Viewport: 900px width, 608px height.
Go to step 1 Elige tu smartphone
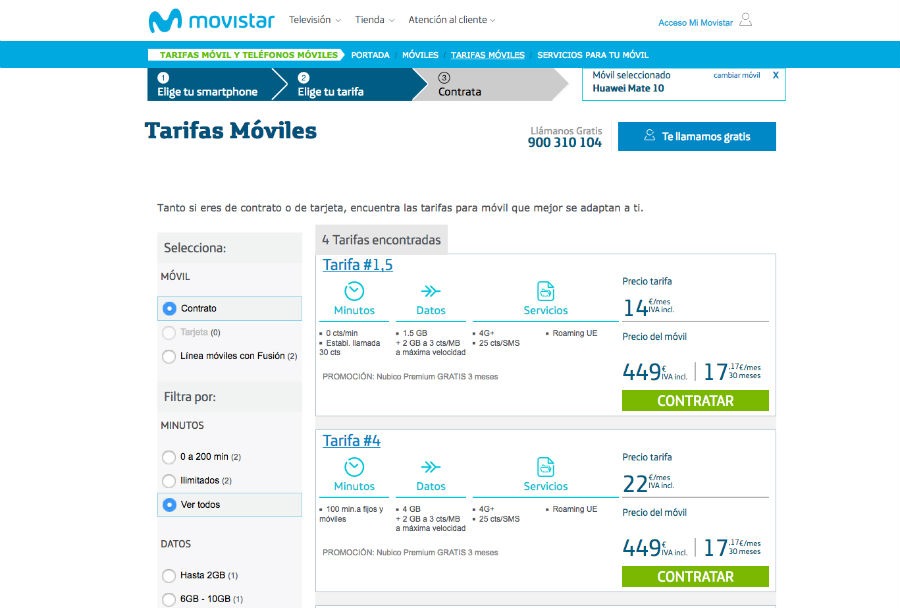[210, 84]
